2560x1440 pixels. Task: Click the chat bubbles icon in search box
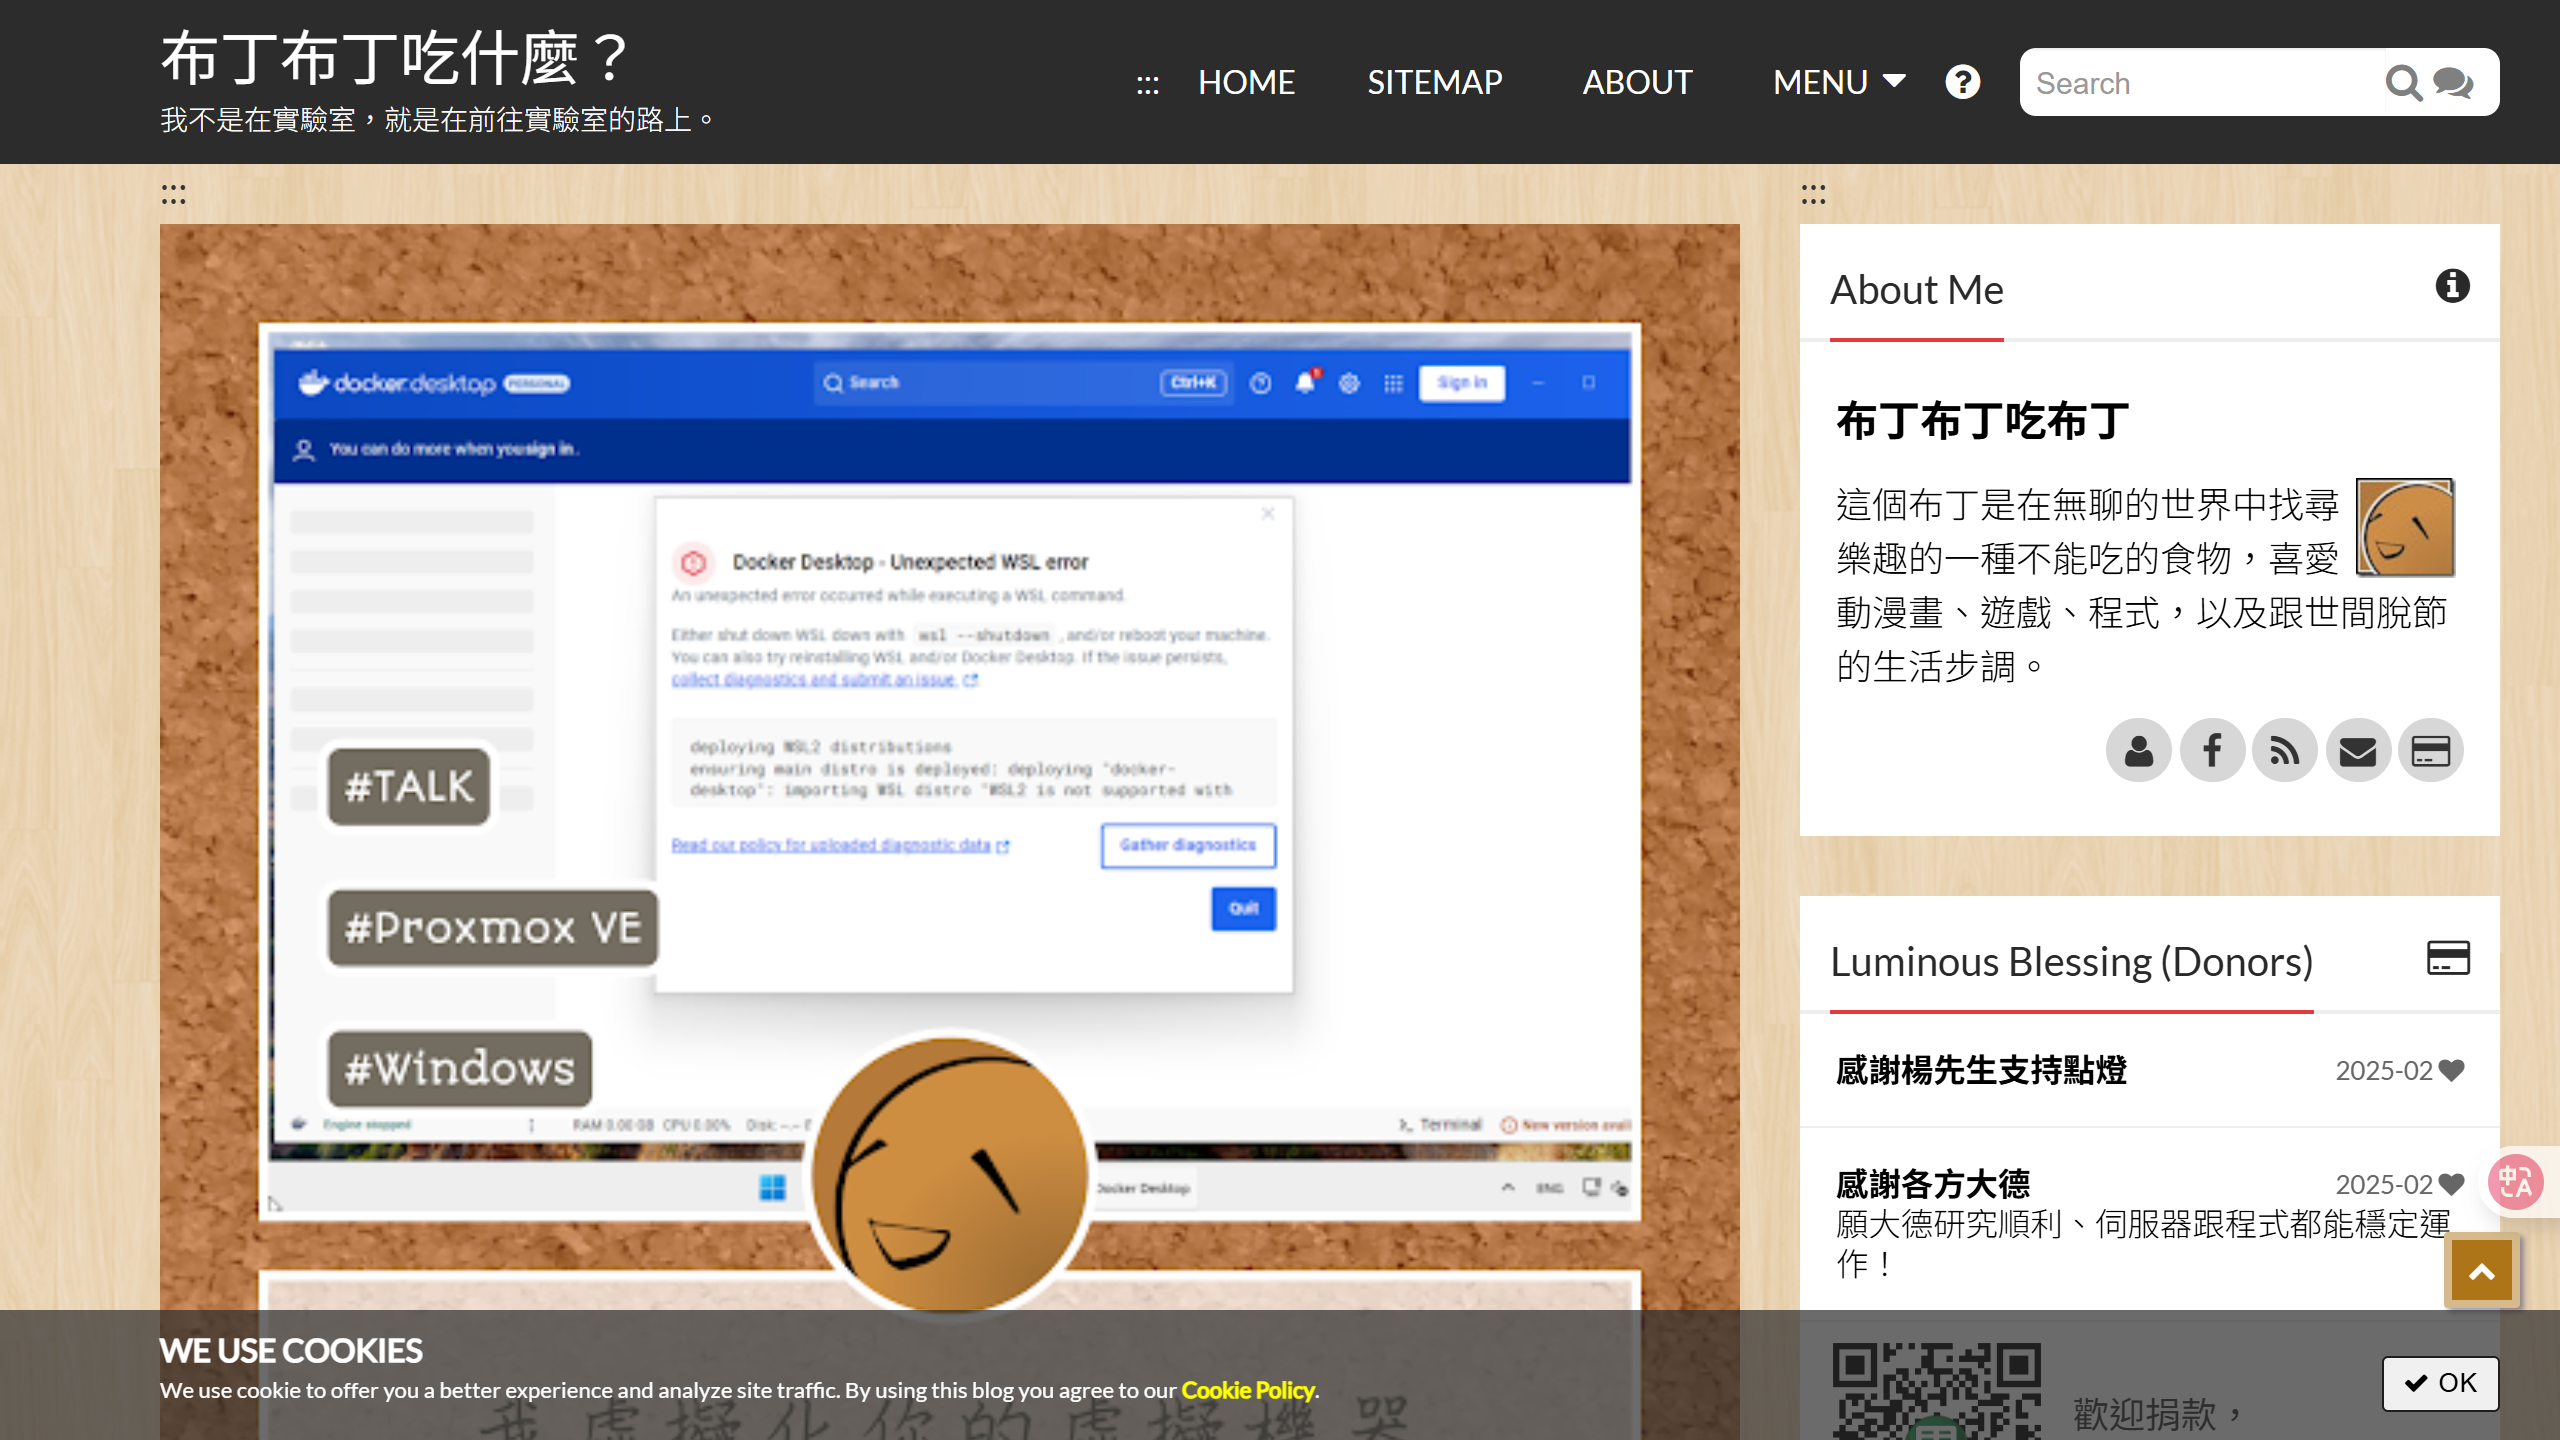(2452, 83)
